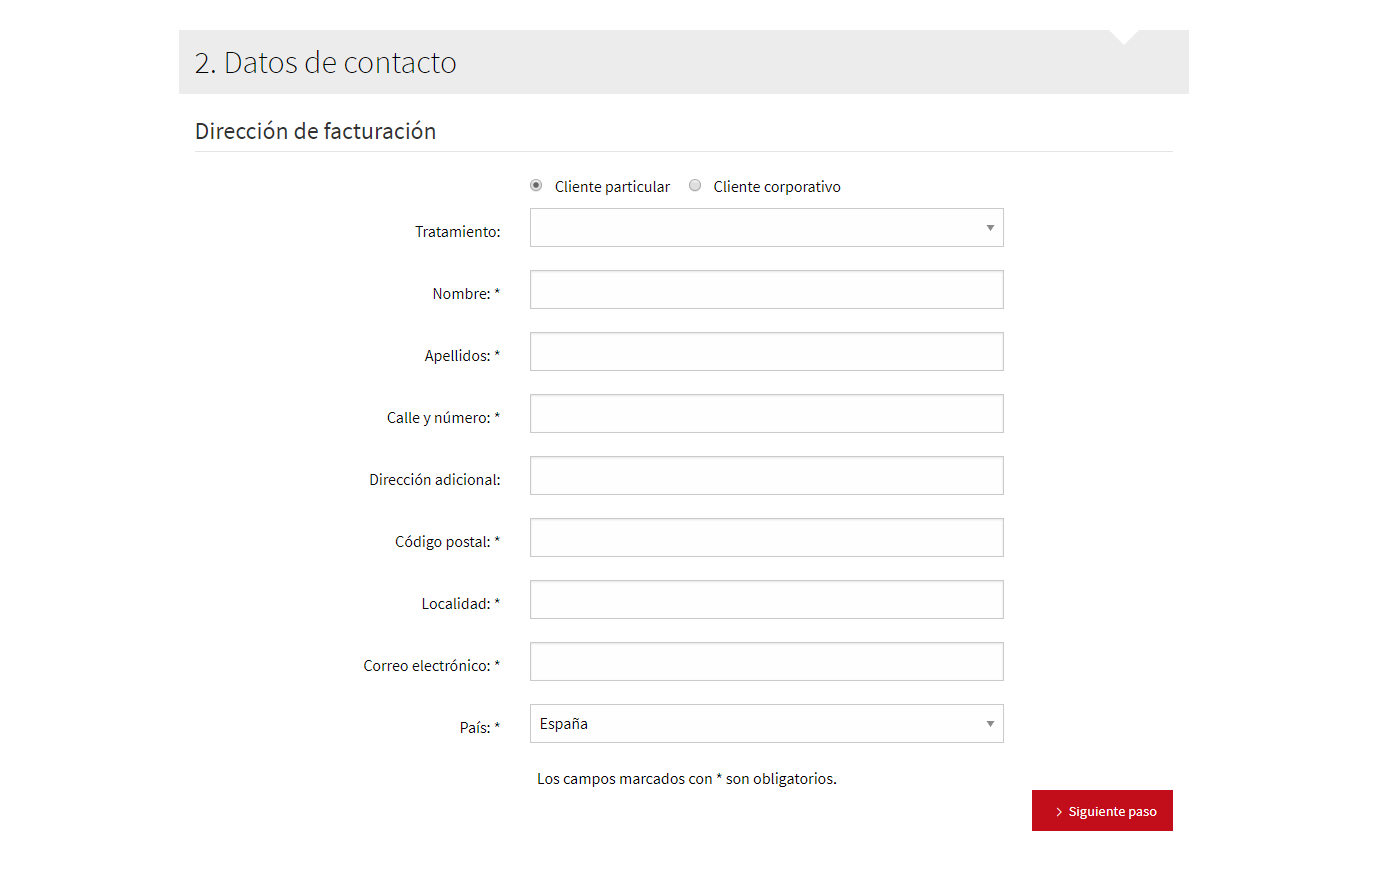Click the Calle y número field
Screen dimensions: 1378x872
click(766, 414)
